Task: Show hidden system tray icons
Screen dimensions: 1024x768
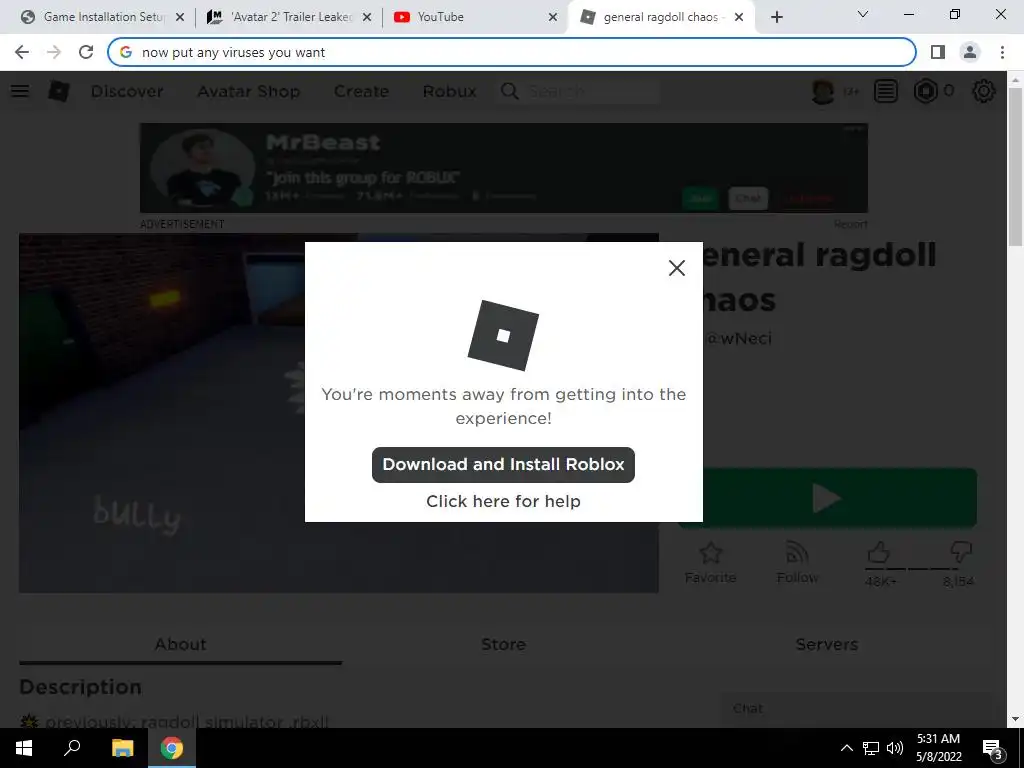Action: click(x=846, y=748)
